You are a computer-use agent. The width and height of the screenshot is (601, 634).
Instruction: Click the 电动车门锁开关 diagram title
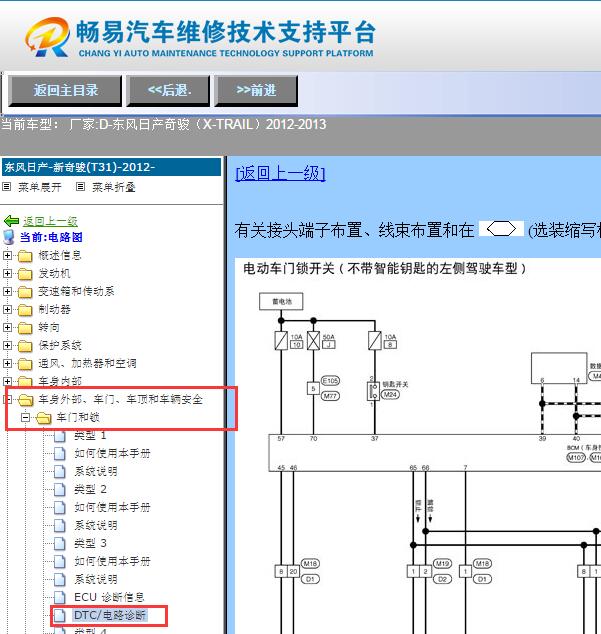384,268
